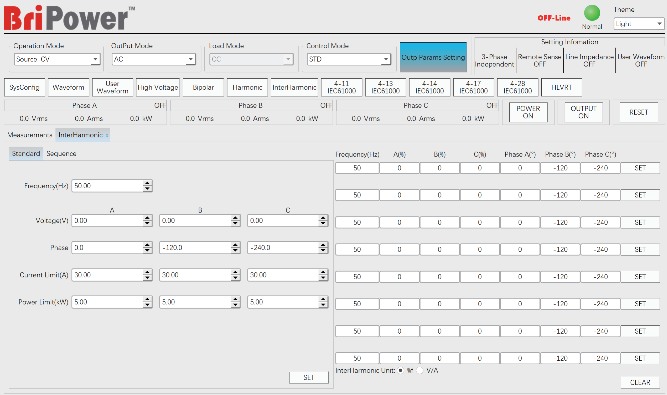Click Frequency cell in first interharmonic table row
The image size is (667, 395).
(x=357, y=168)
